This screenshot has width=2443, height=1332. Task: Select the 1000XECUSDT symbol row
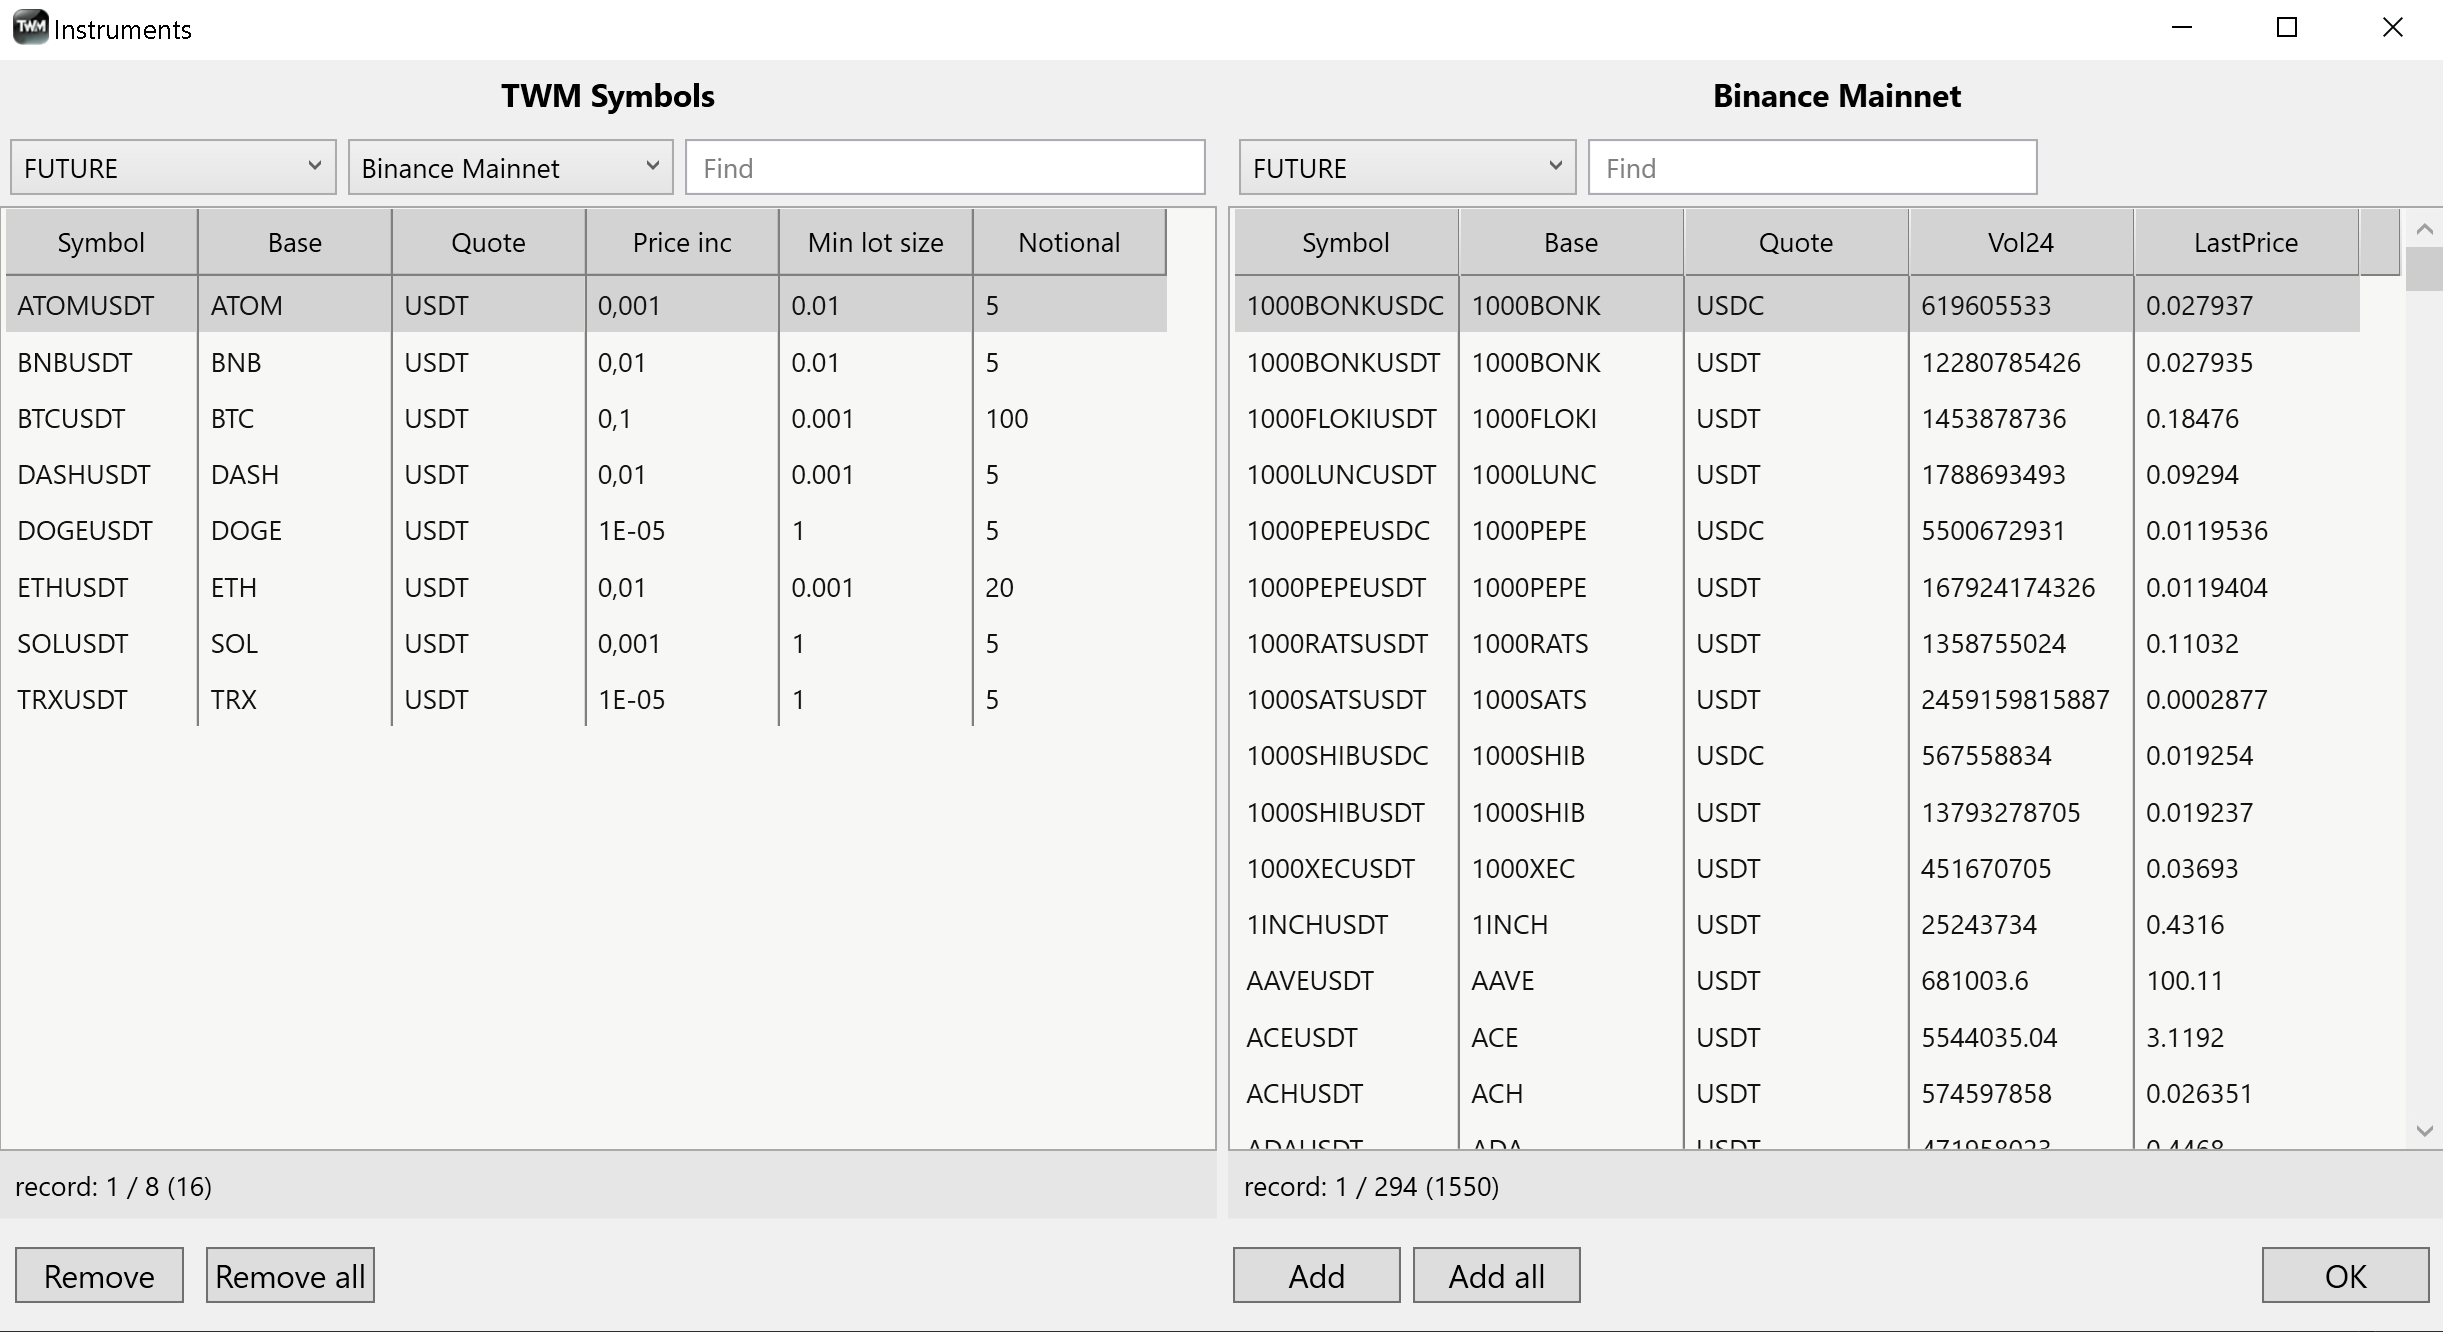click(1797, 868)
